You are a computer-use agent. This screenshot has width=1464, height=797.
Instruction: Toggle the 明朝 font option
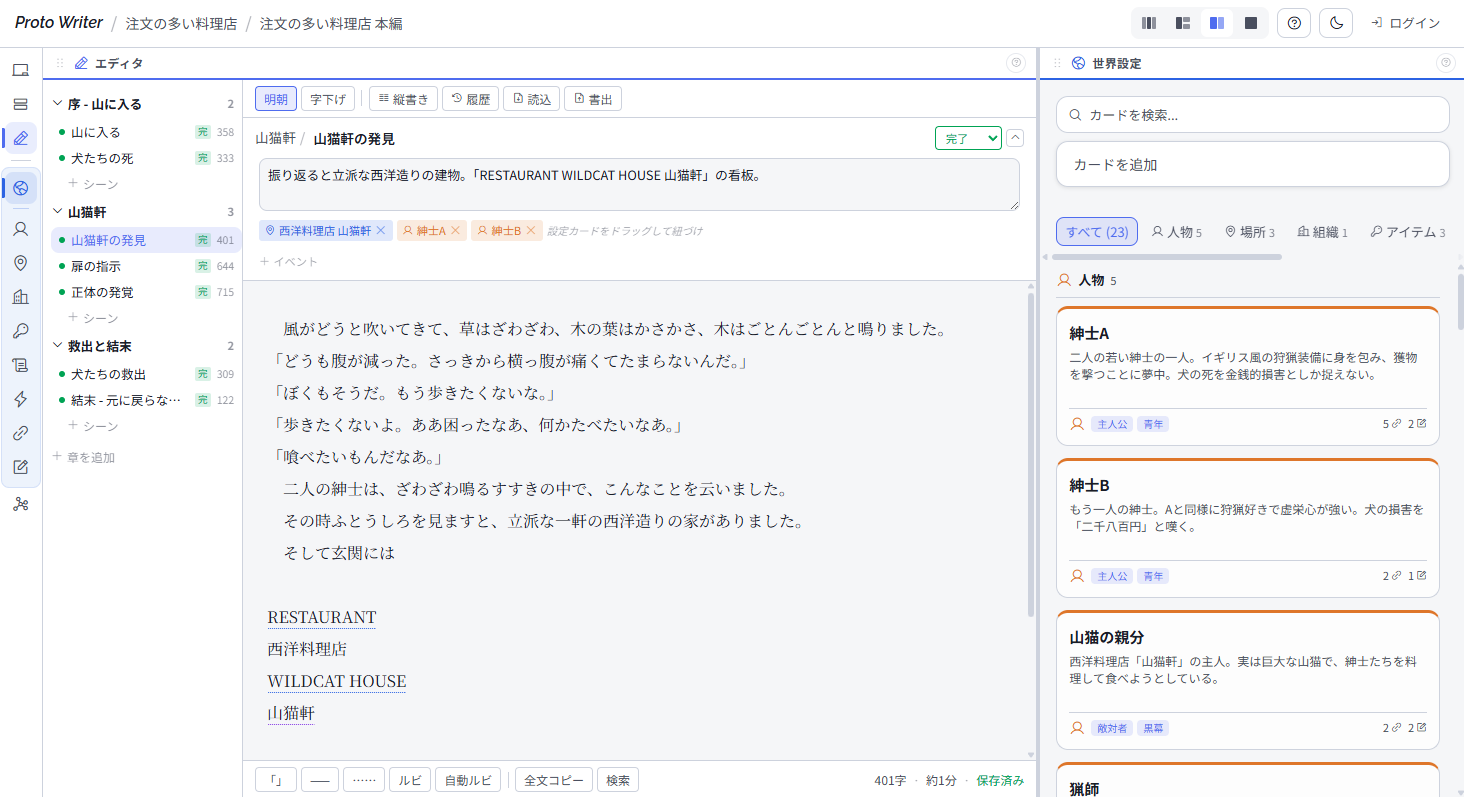[275, 98]
